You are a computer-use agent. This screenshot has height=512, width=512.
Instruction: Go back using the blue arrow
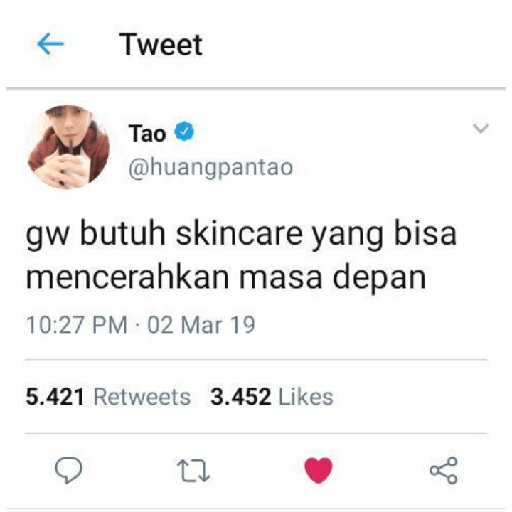point(50,44)
